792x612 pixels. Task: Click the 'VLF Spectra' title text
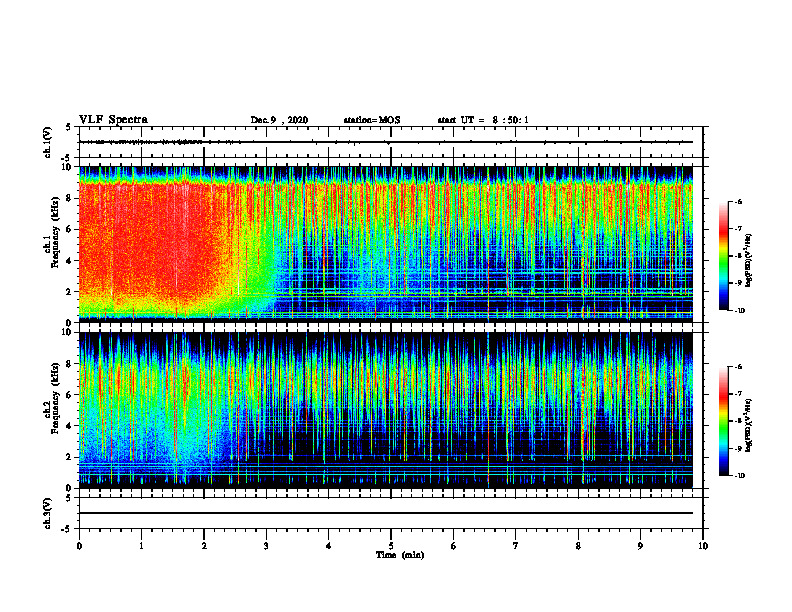pos(113,120)
